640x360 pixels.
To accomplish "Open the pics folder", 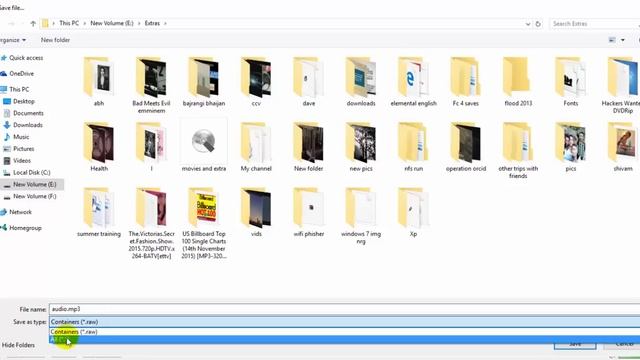I will [x=571, y=147].
